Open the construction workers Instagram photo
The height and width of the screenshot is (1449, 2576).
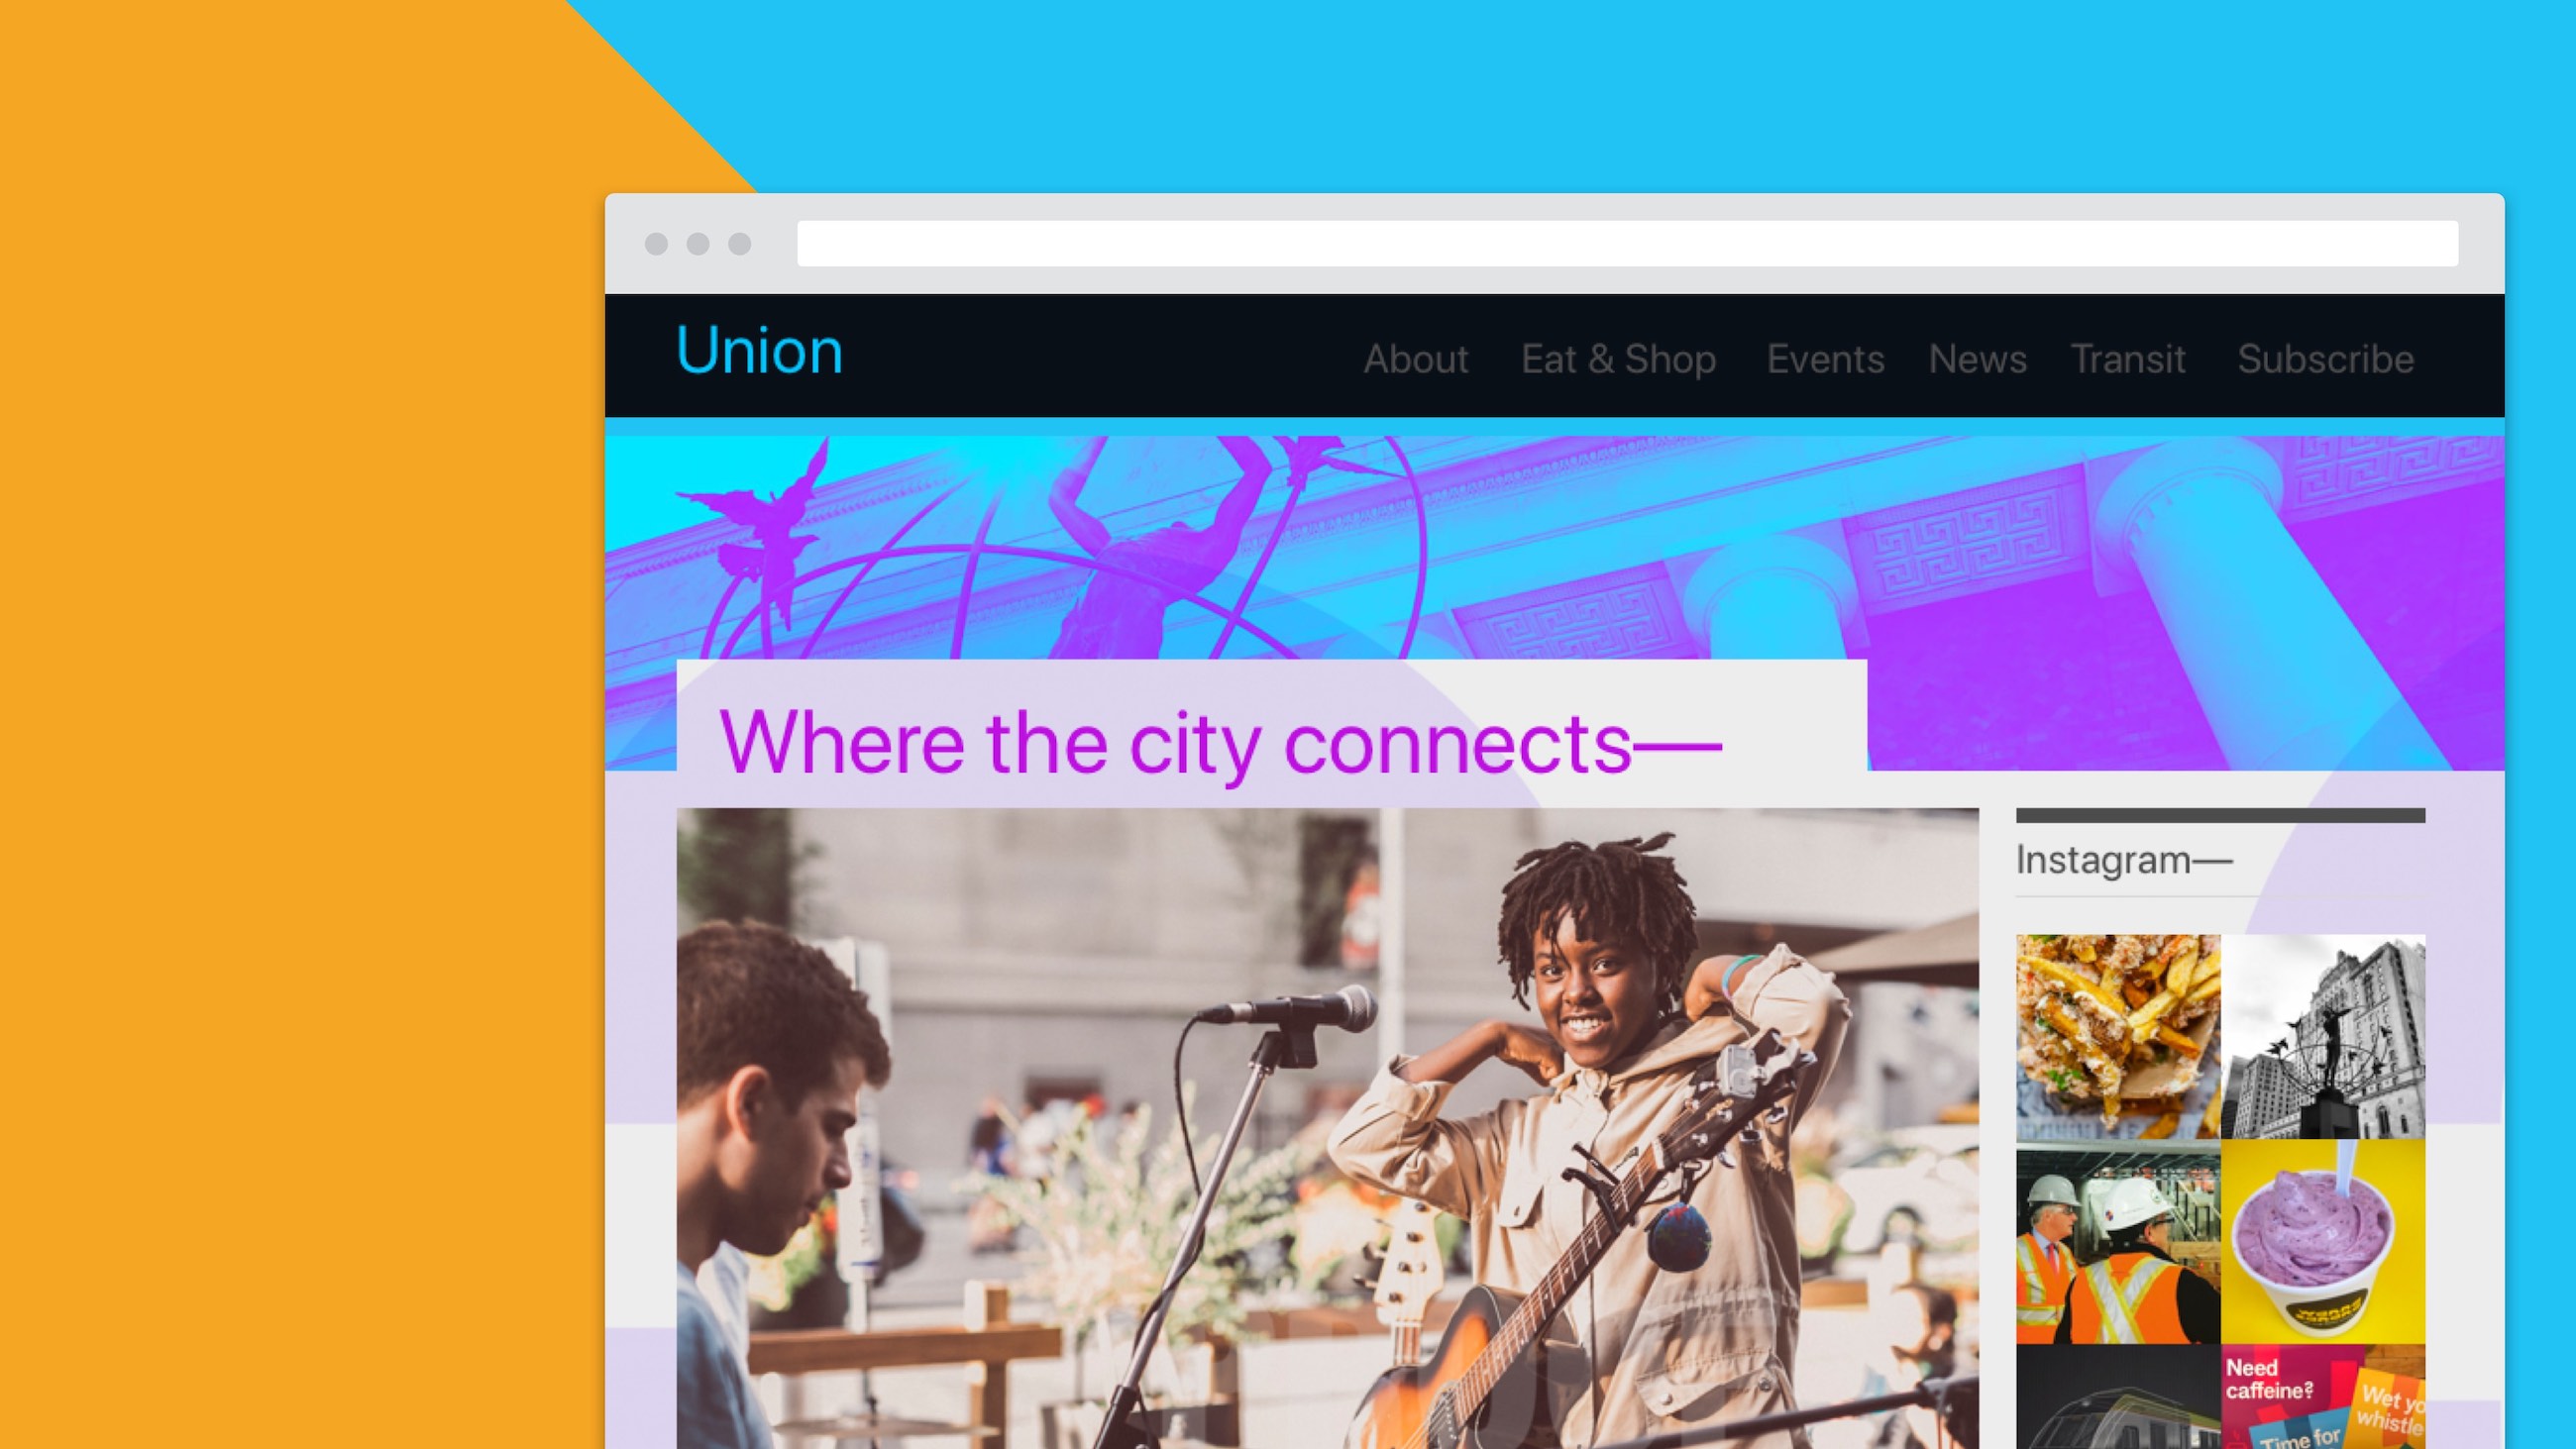tap(2118, 1242)
